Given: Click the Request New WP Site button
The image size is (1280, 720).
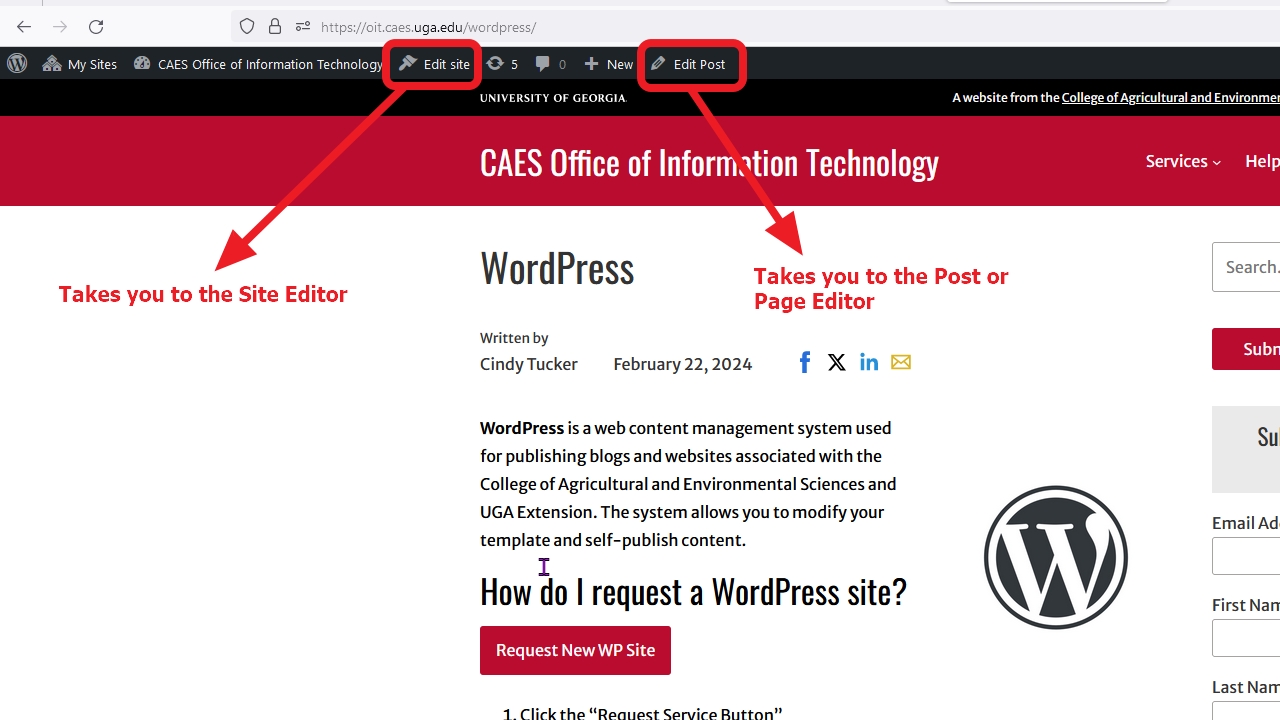Looking at the screenshot, I should click(575, 650).
